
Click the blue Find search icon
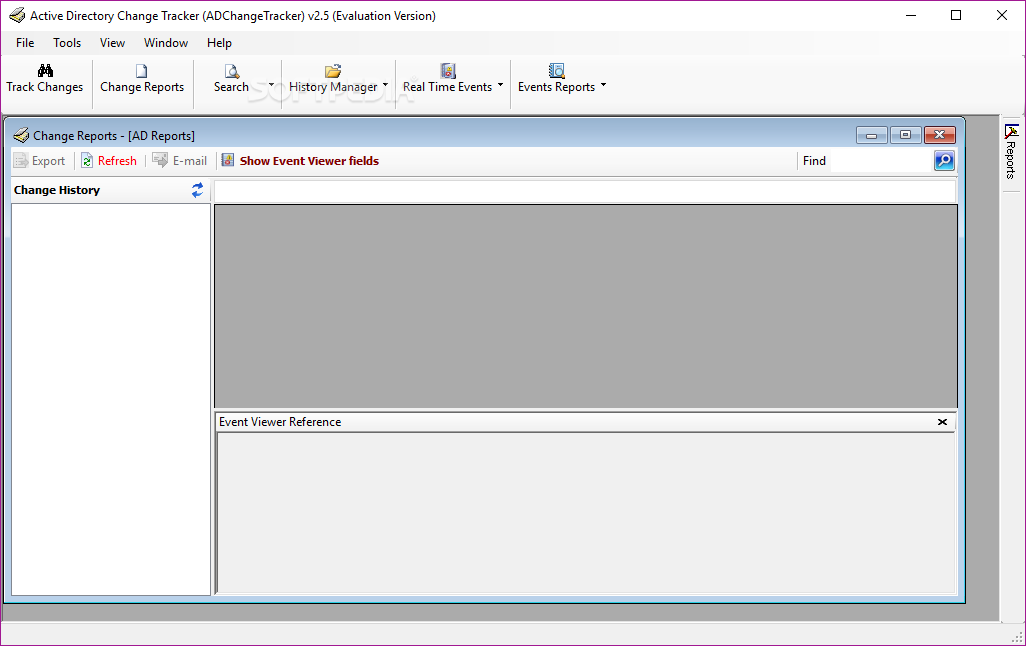pyautogui.click(x=944, y=160)
